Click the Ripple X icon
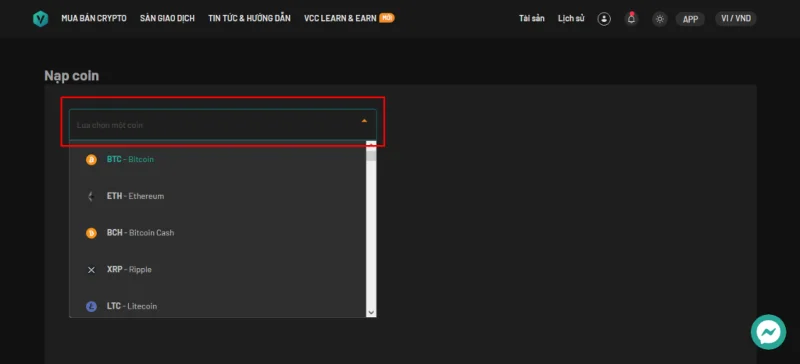This screenshot has height=364, width=800. [91, 270]
